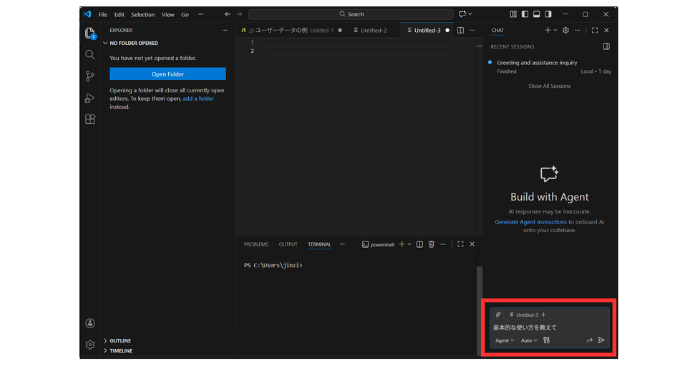Viewport: 698px width, 365px height.
Task: Open the Agent mode dropdown
Action: (505, 341)
